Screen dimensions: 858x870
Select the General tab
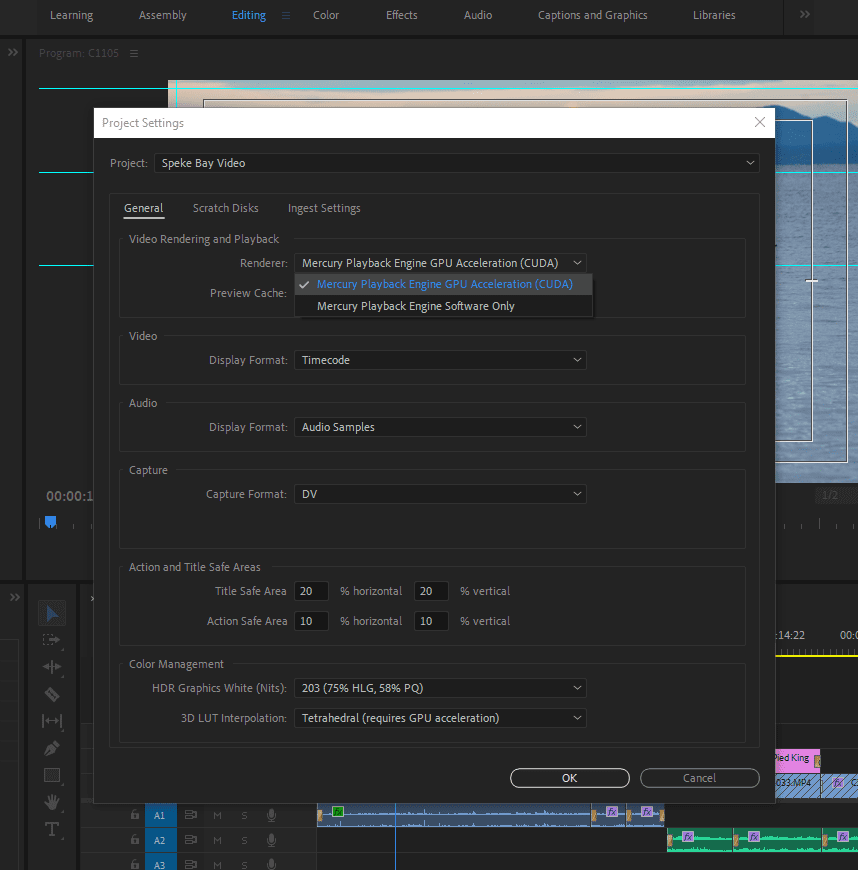pyautogui.click(x=144, y=208)
